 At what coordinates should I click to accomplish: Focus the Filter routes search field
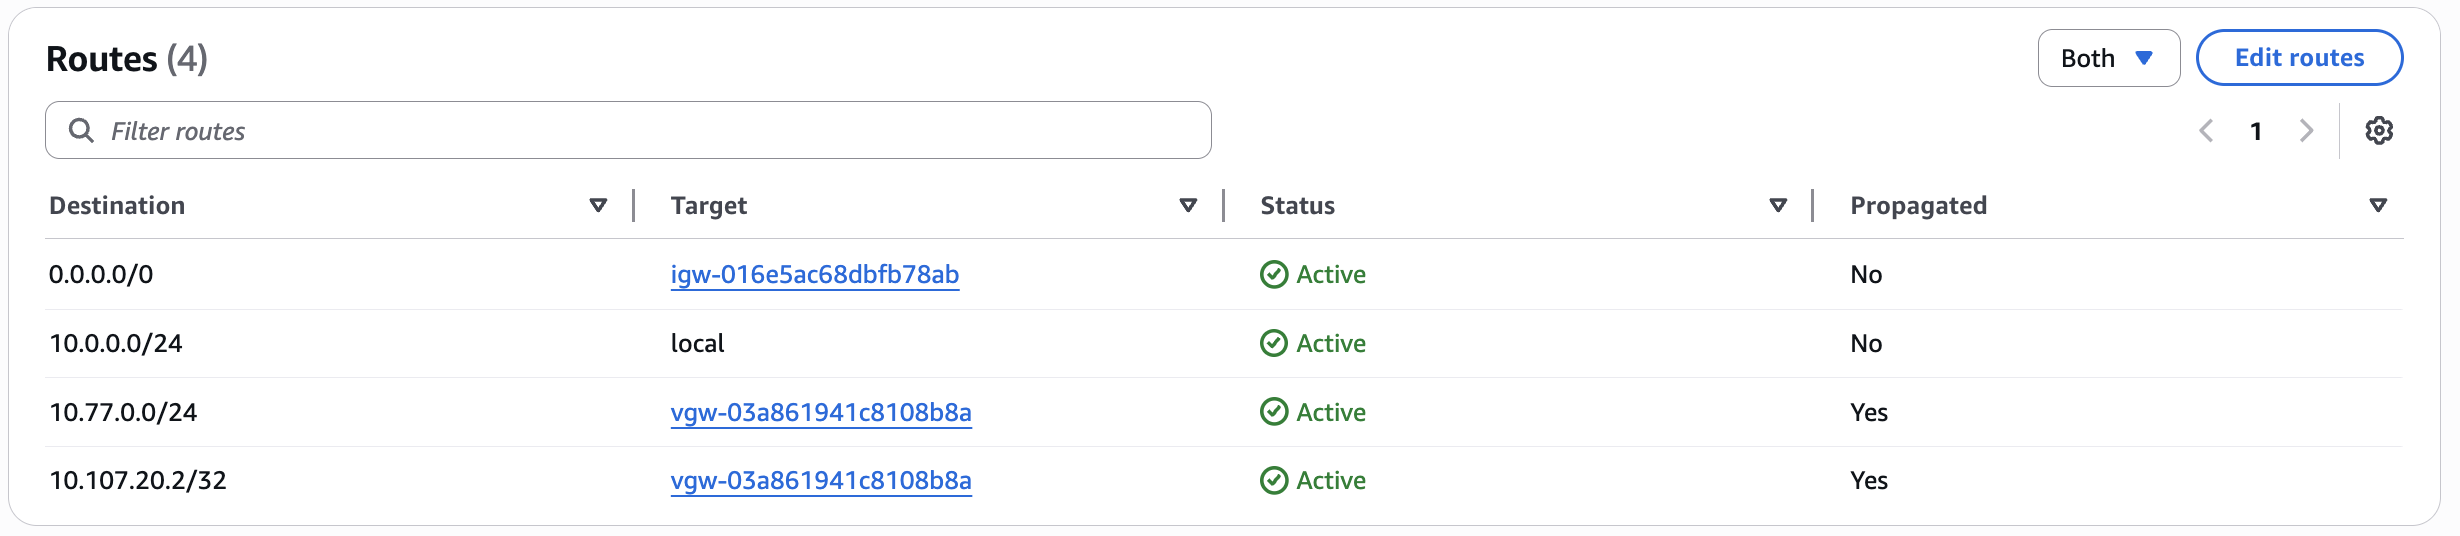640,131
